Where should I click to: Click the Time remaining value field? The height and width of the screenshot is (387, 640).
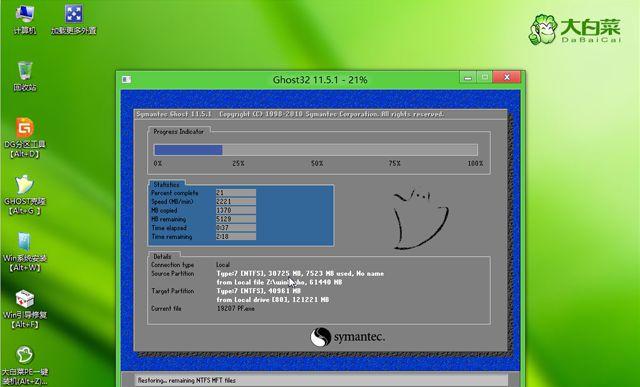point(236,236)
